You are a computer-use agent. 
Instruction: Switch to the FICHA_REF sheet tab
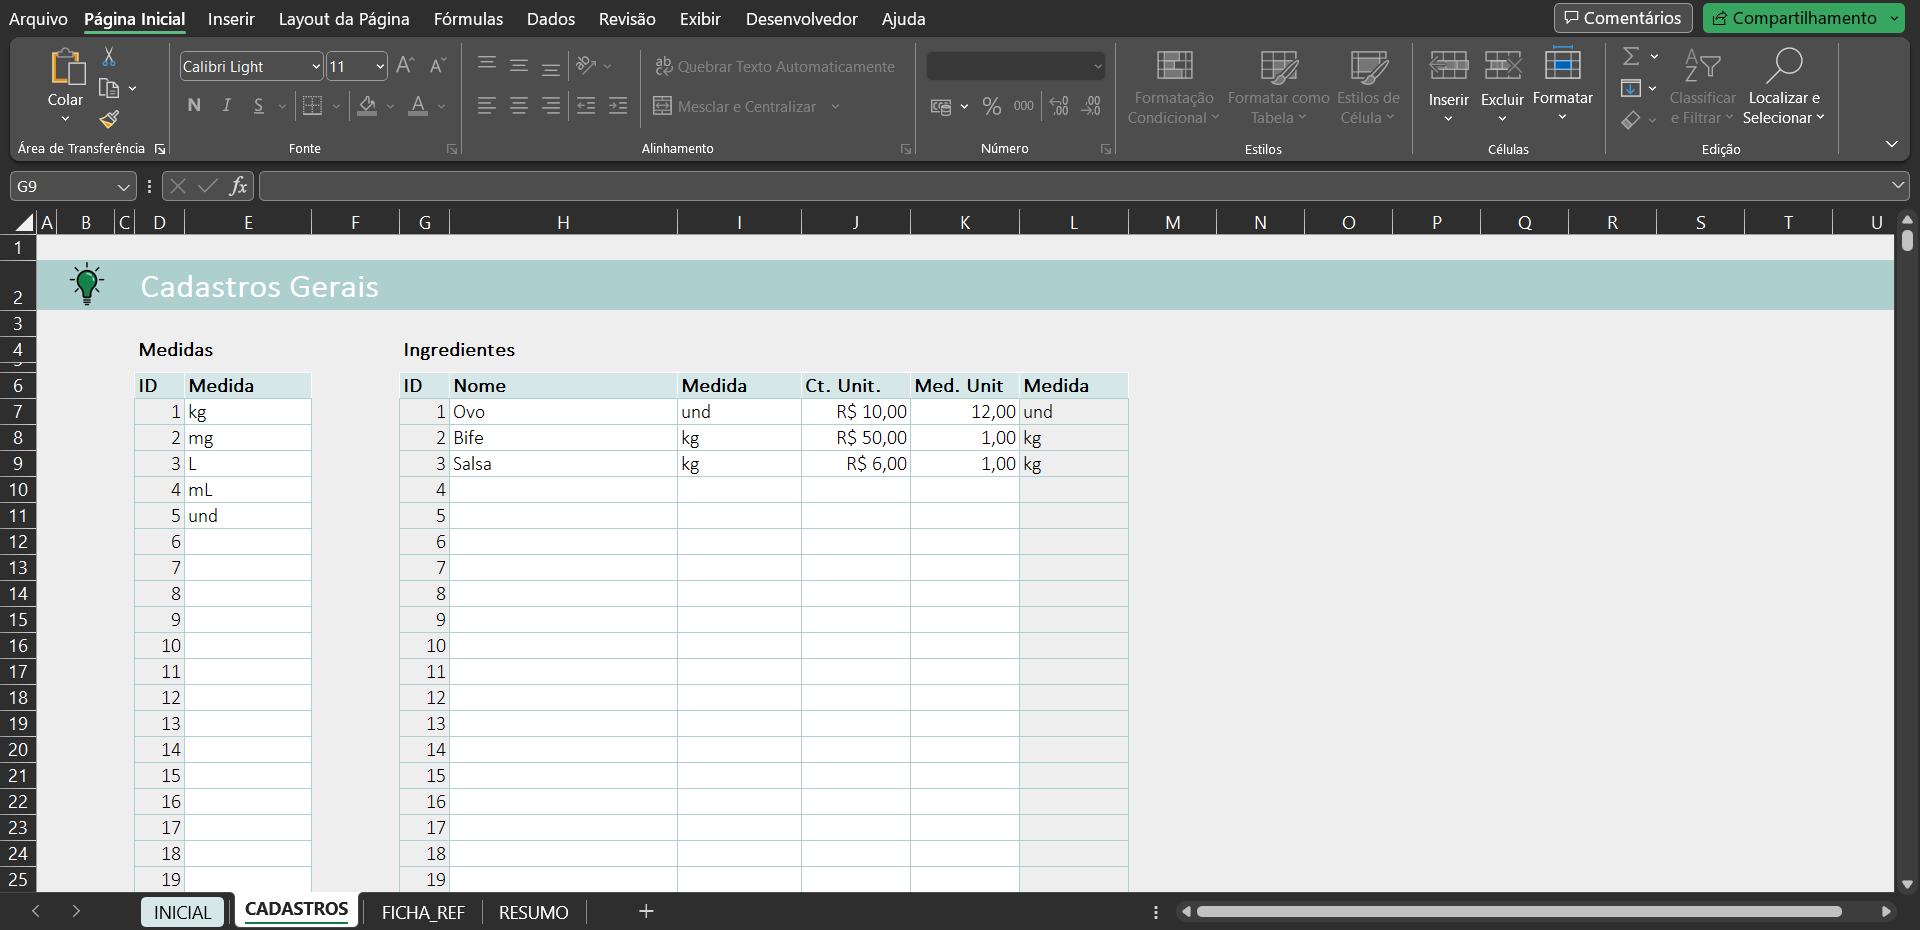(x=423, y=912)
